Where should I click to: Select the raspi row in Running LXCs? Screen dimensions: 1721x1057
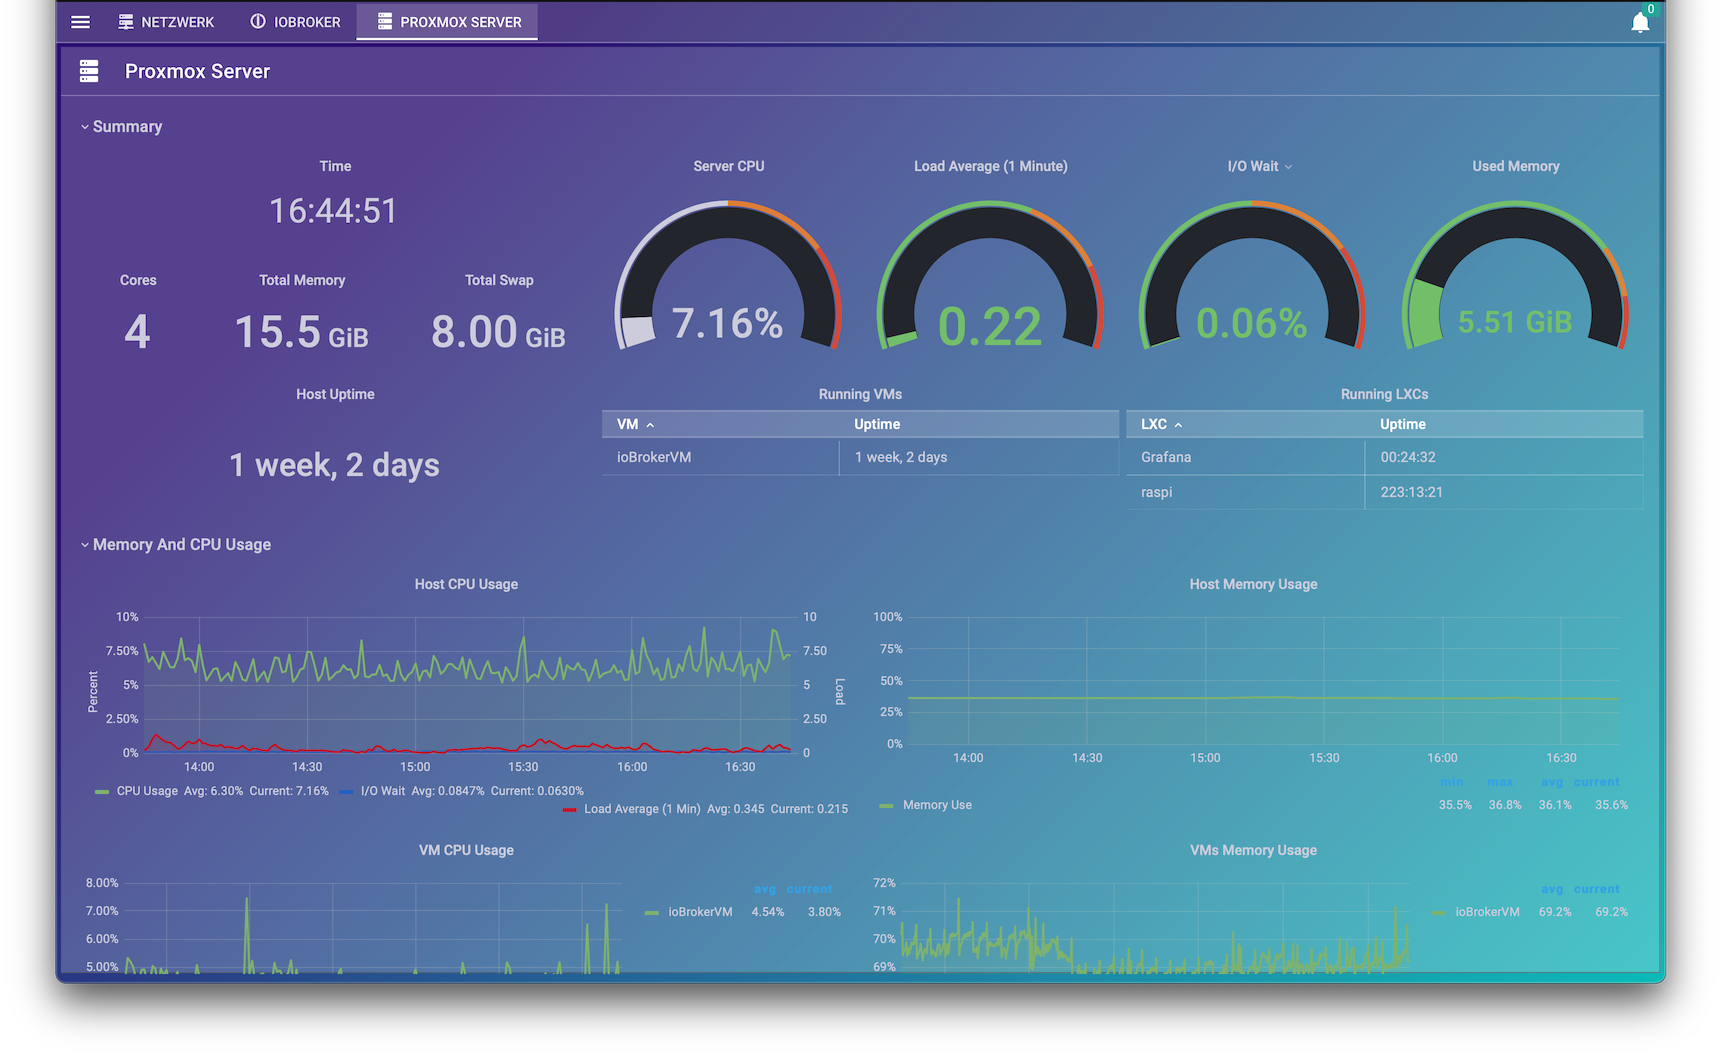[x=1384, y=492]
